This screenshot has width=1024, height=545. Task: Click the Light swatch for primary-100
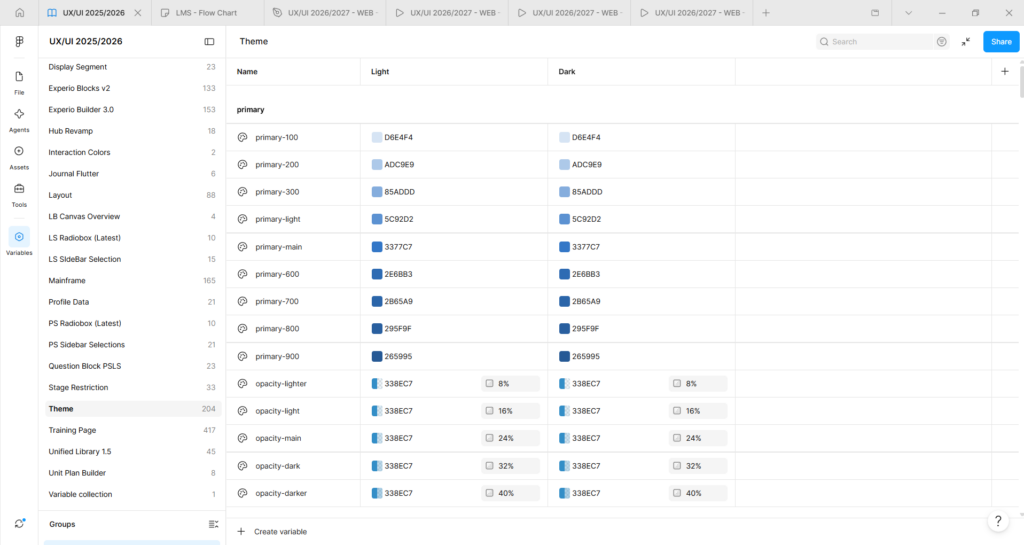(377, 137)
